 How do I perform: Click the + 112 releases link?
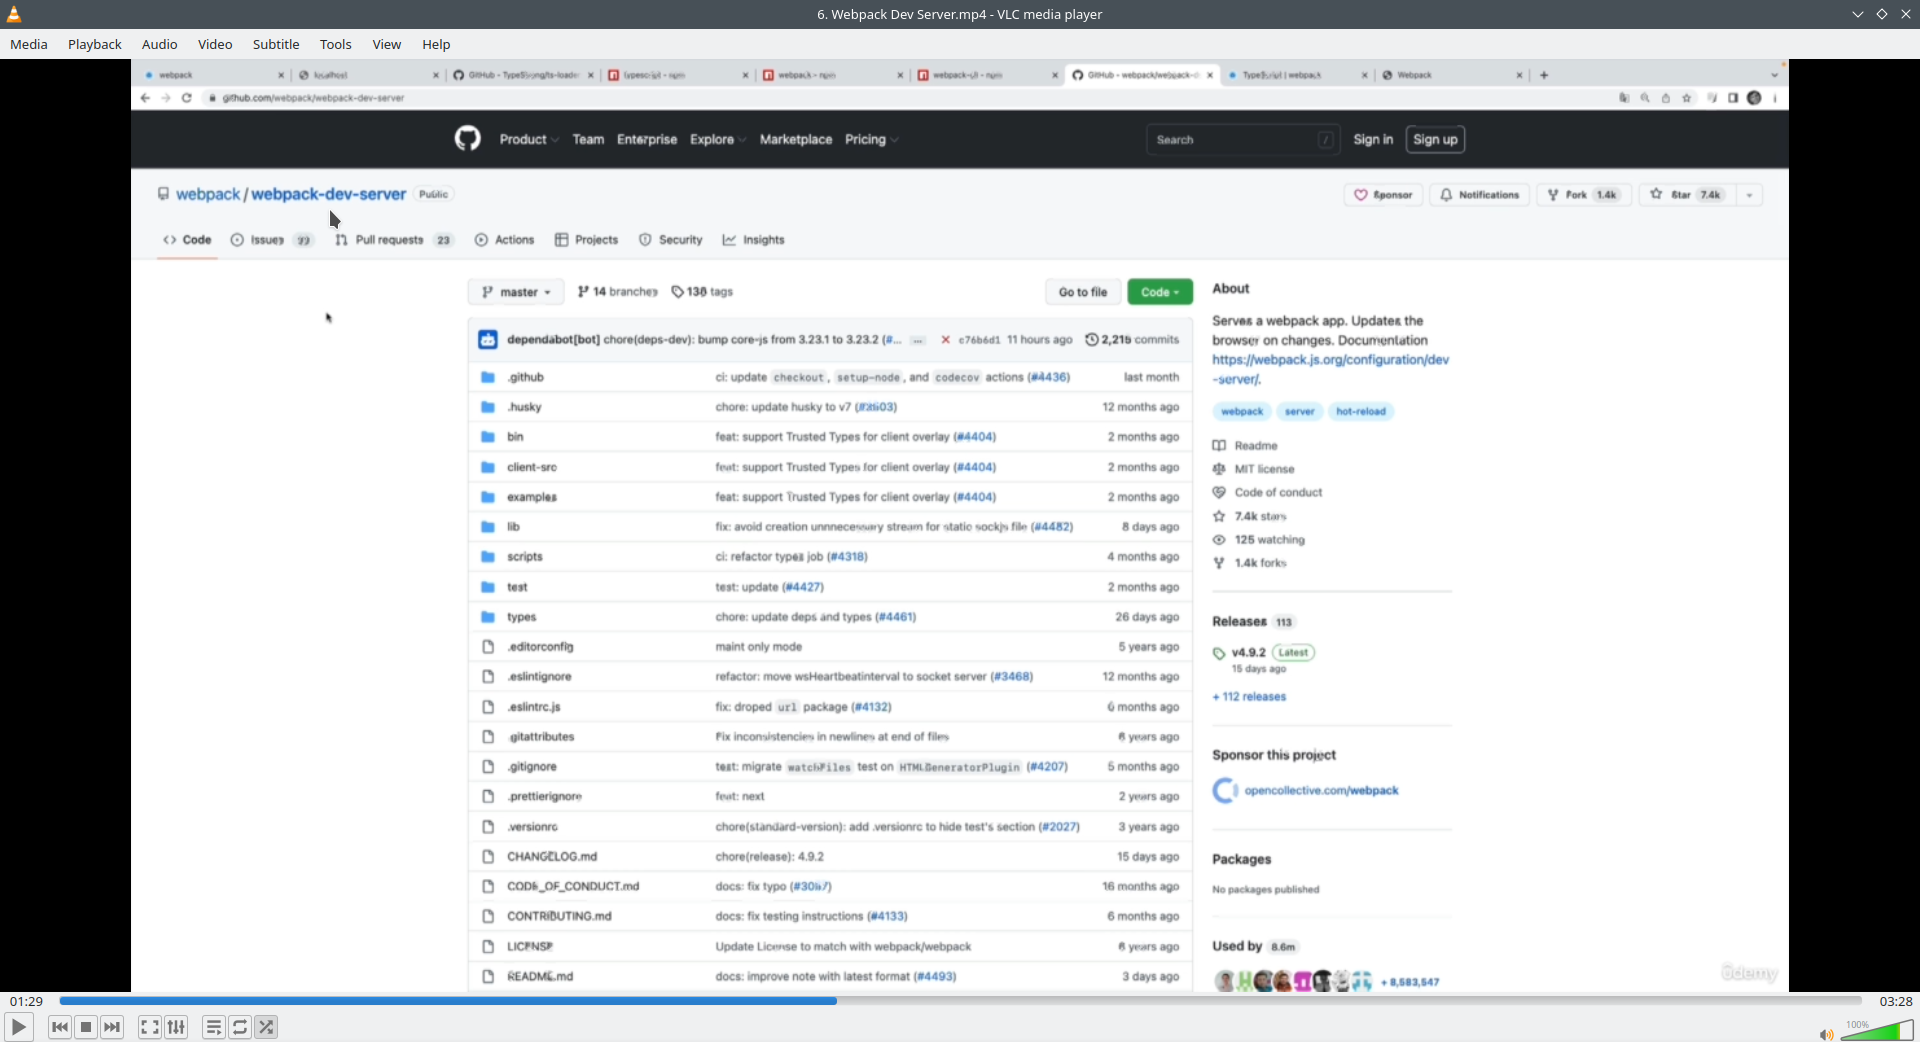coord(1249,697)
